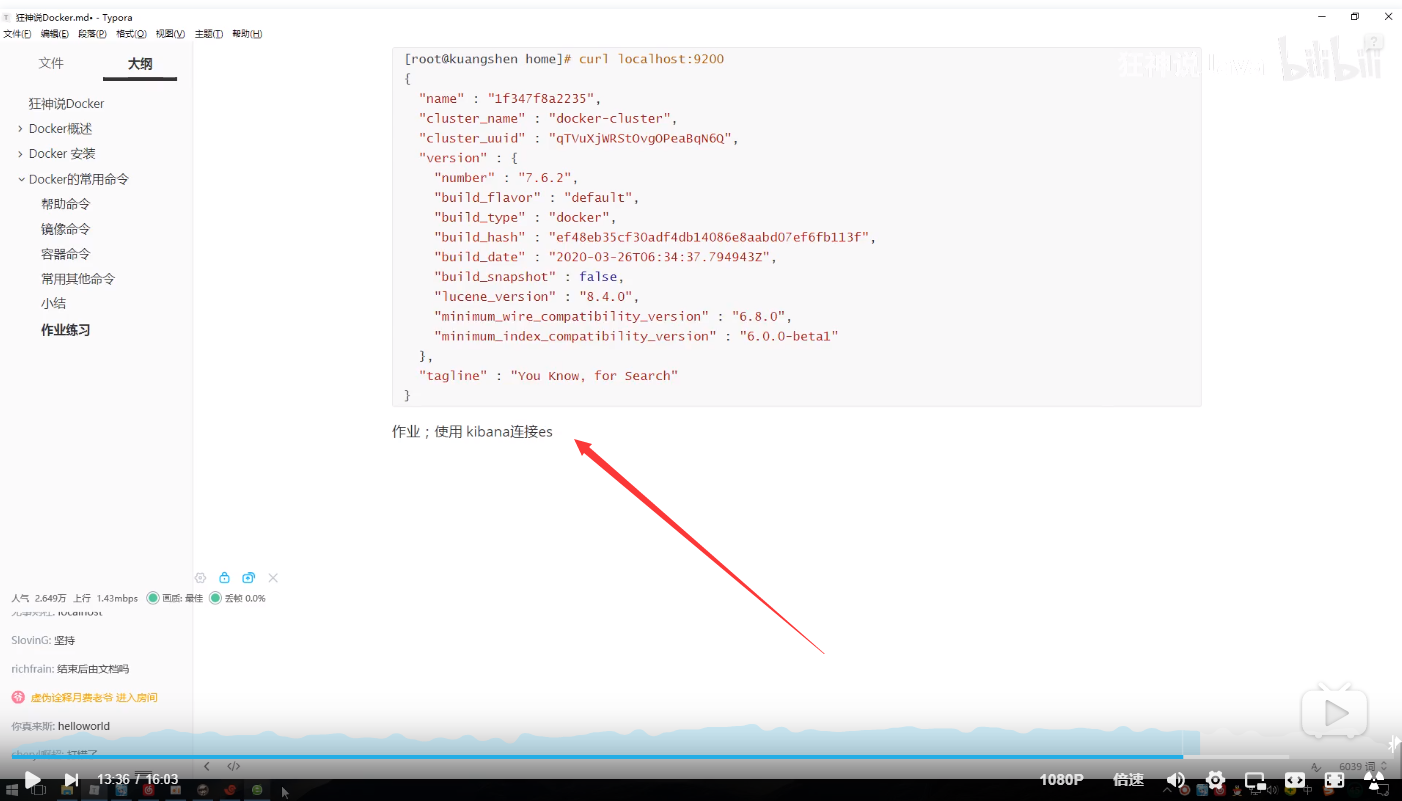This screenshot has height=801, width=1402.
Task: Click the 画质: 最佳 status indicator
Action: coord(175,598)
